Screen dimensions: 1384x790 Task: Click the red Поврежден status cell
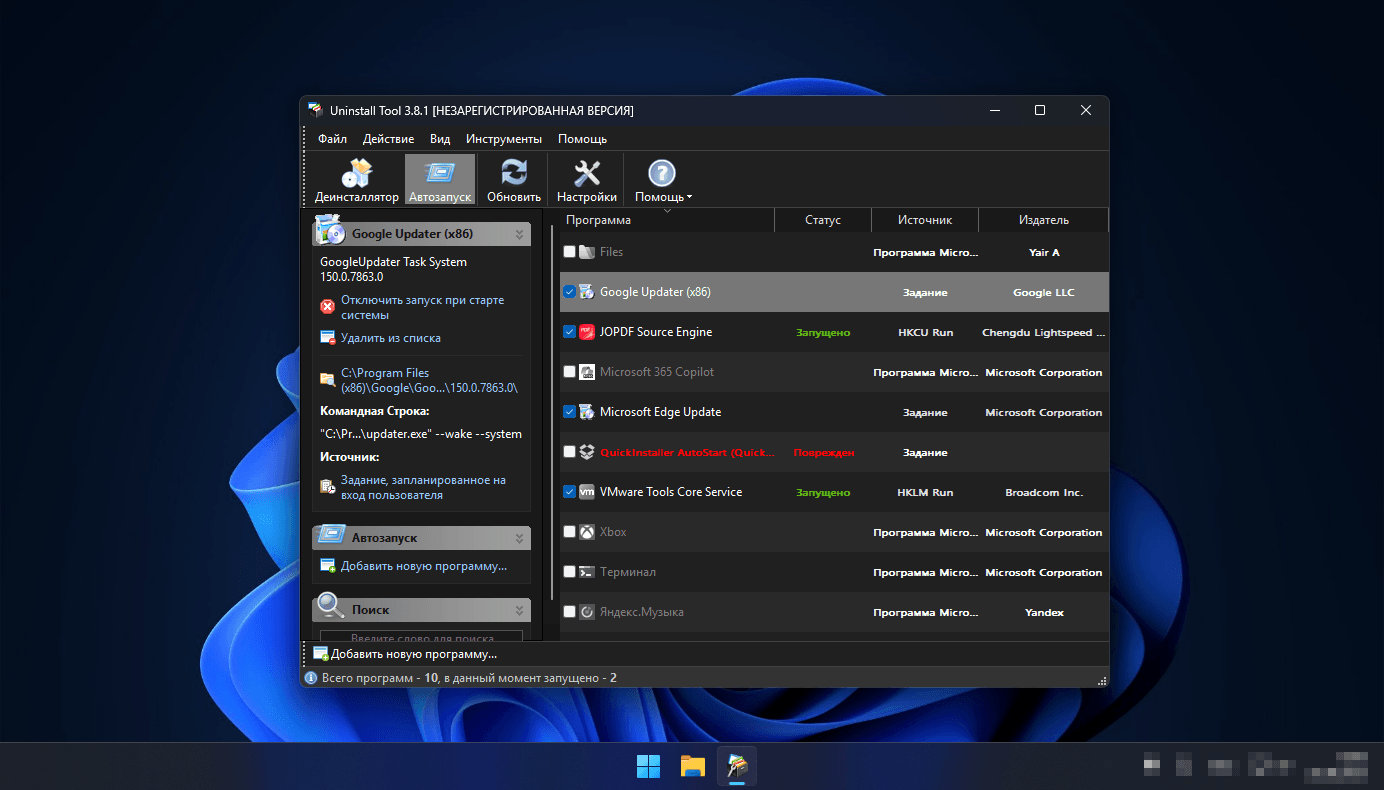point(824,453)
